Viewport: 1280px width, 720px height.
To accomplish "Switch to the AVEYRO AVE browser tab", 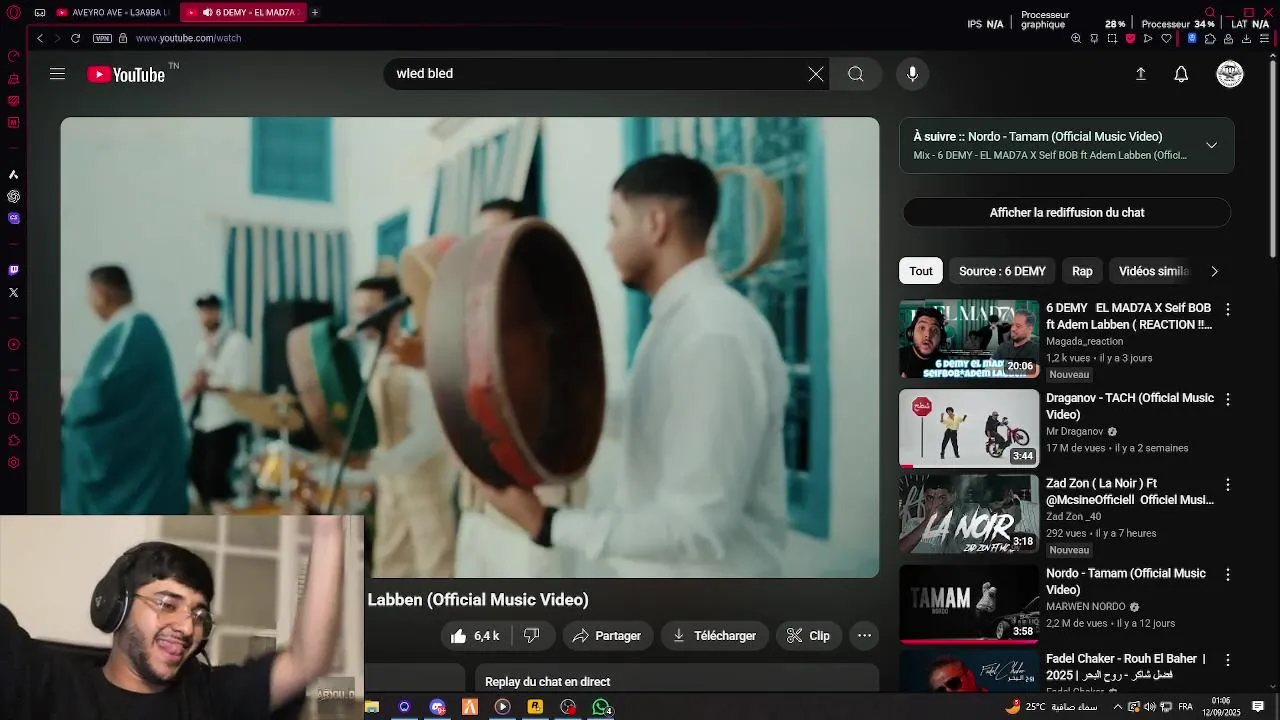I will click(112, 12).
